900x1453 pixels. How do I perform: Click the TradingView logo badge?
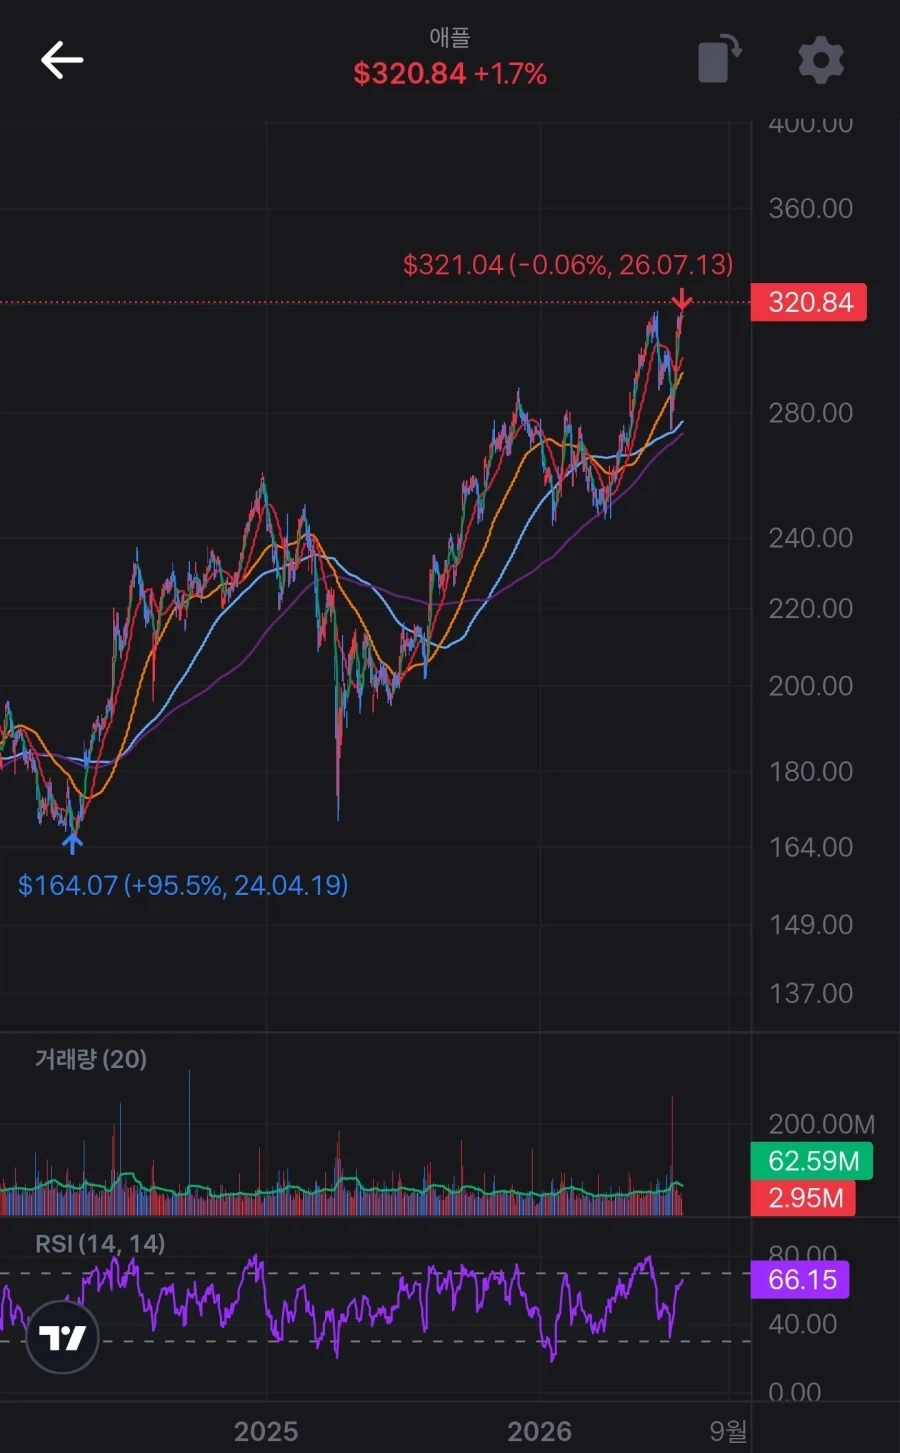click(x=62, y=1336)
